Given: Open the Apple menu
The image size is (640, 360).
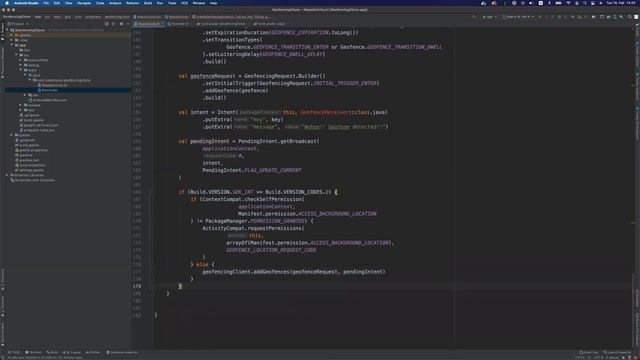Looking at the screenshot, I should (7, 3).
